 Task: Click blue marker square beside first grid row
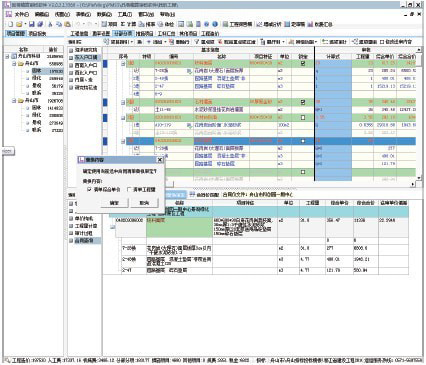[x=105, y=63]
